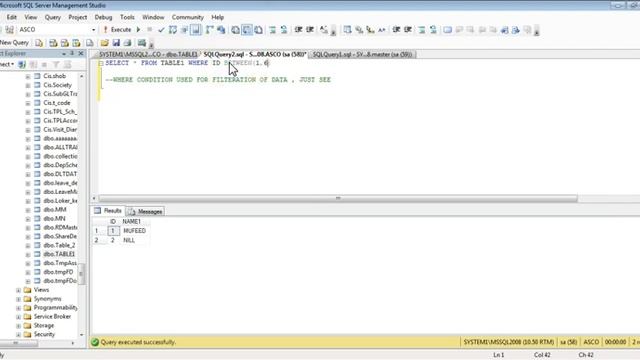Close the Object Explorer panel
Viewport: 640px width, 360px height.
click(x=81, y=53)
